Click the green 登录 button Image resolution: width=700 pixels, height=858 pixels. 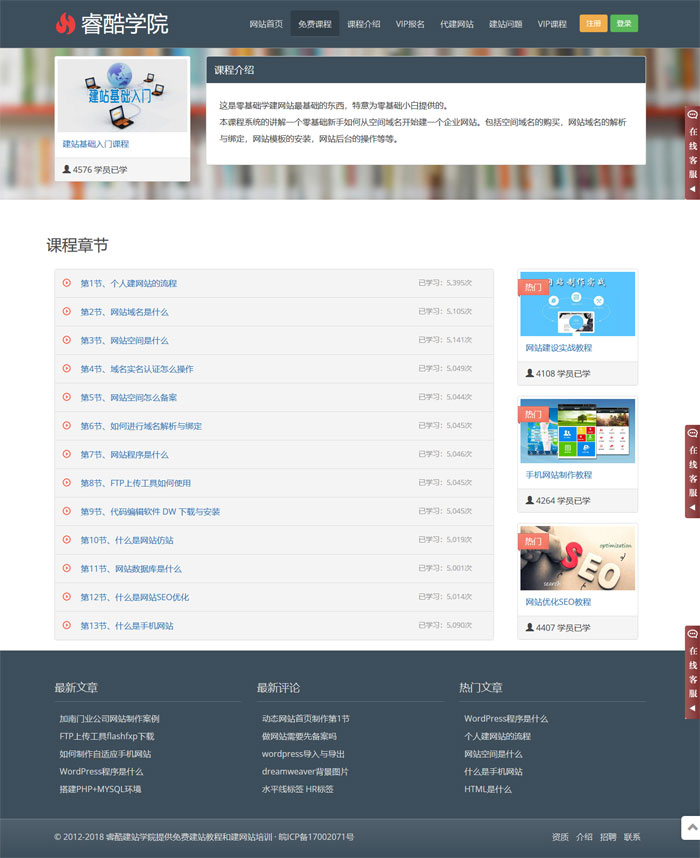(x=624, y=23)
